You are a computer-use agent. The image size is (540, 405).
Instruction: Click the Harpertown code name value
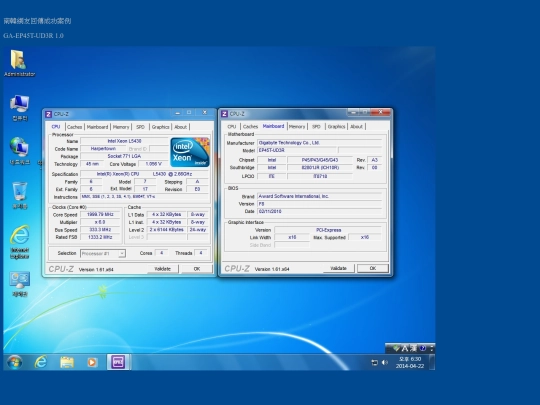click(x=103, y=149)
